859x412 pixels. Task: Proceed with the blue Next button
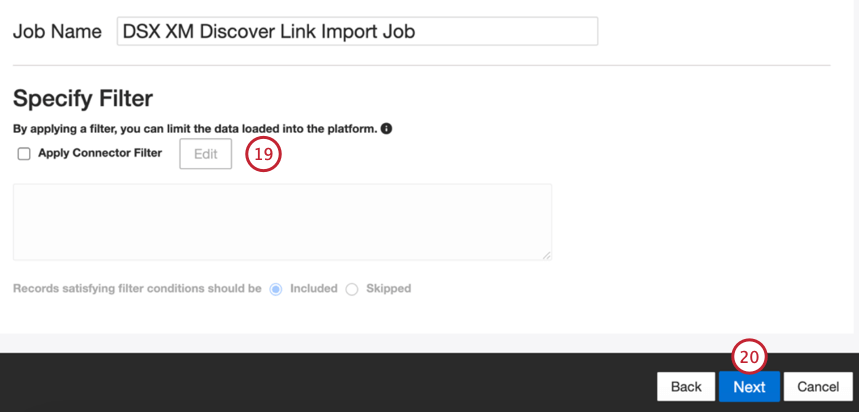[749, 387]
